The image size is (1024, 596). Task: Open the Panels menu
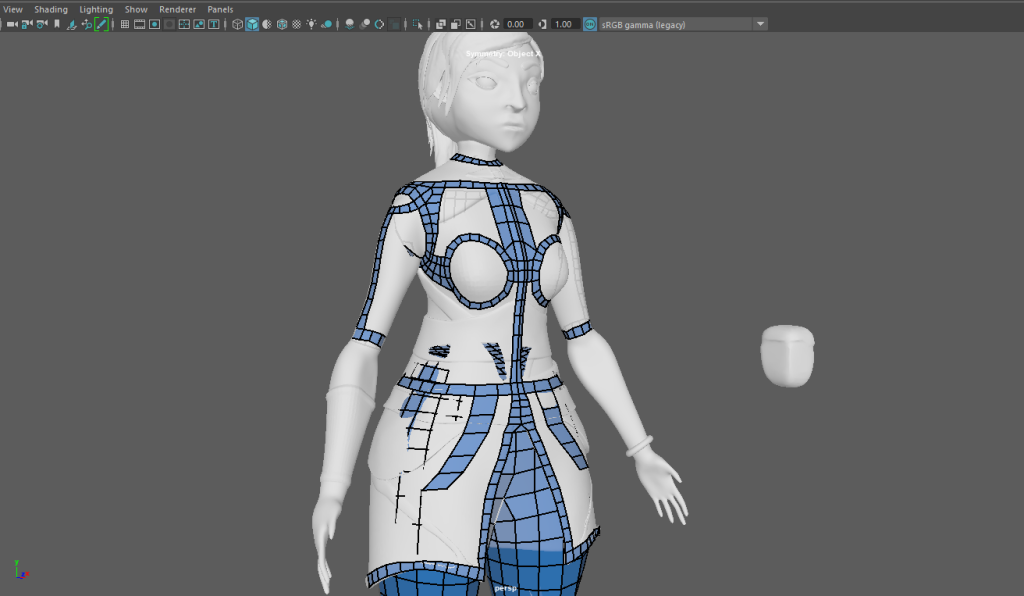[220, 9]
